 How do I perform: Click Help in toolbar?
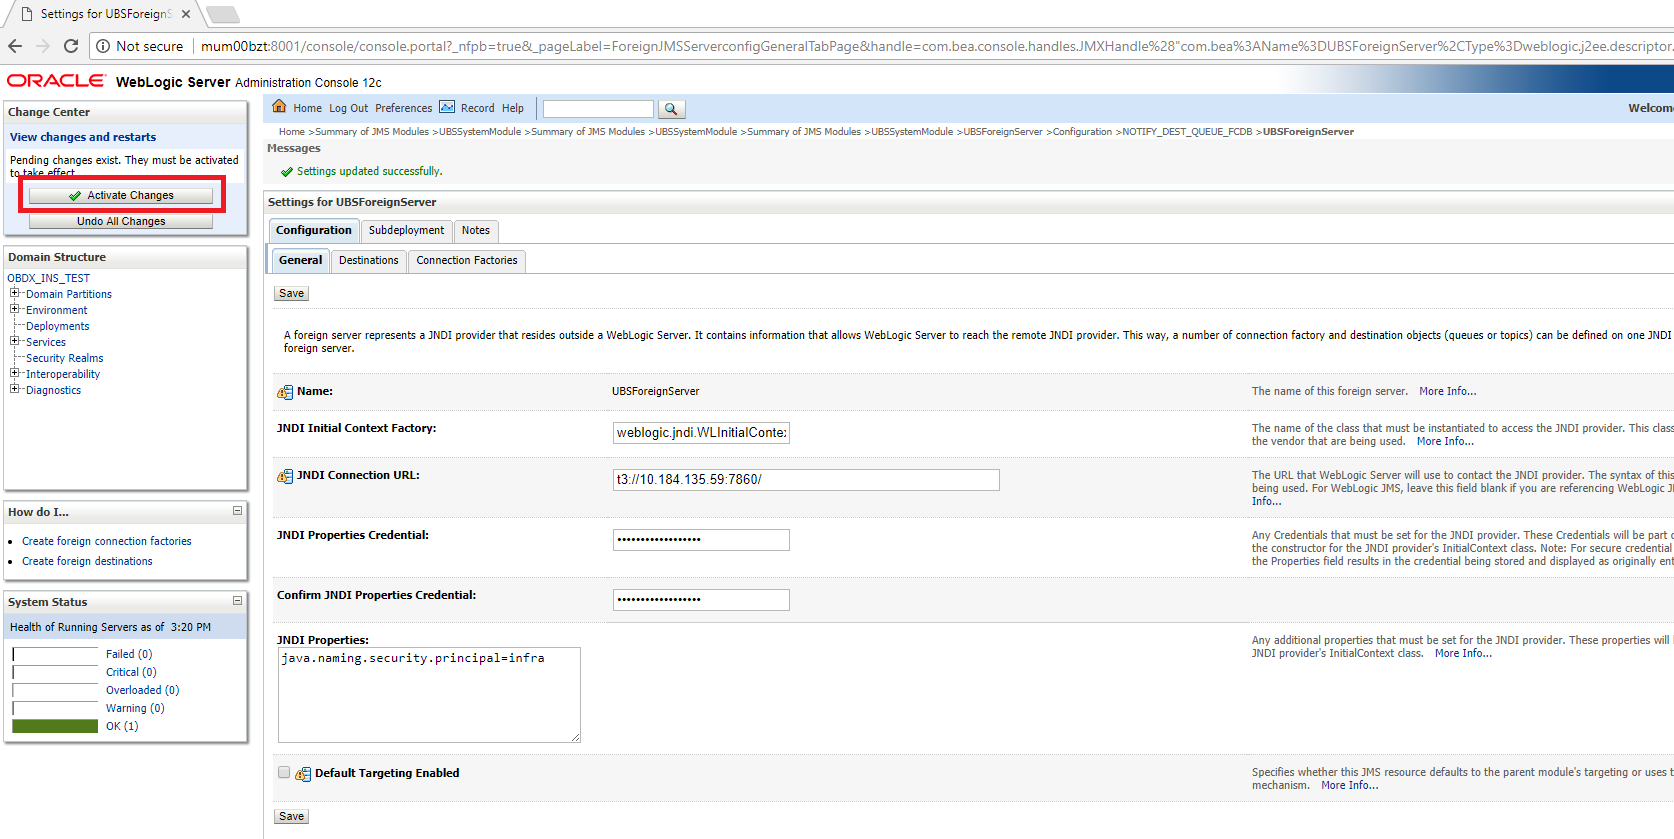coord(513,108)
